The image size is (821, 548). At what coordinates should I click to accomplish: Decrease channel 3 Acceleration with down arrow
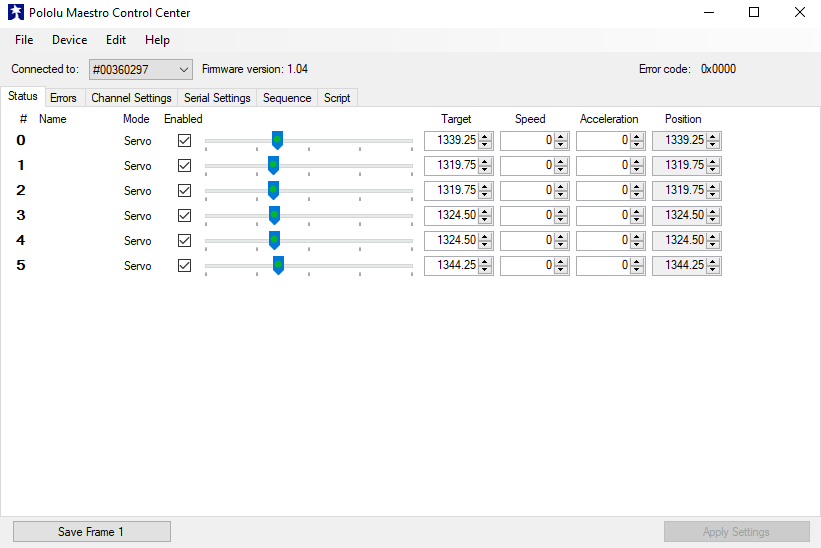(637, 220)
